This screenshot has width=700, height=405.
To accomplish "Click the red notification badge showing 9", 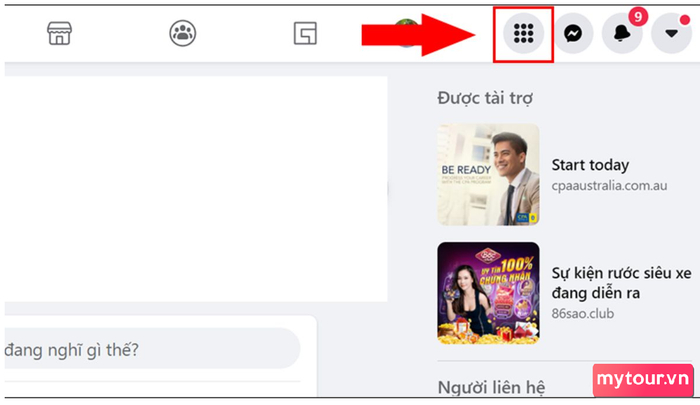I will coord(638,17).
